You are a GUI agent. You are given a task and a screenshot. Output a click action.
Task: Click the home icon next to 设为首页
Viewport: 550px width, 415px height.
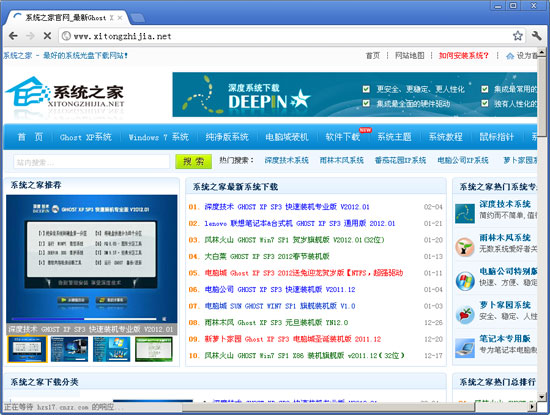click(510, 56)
